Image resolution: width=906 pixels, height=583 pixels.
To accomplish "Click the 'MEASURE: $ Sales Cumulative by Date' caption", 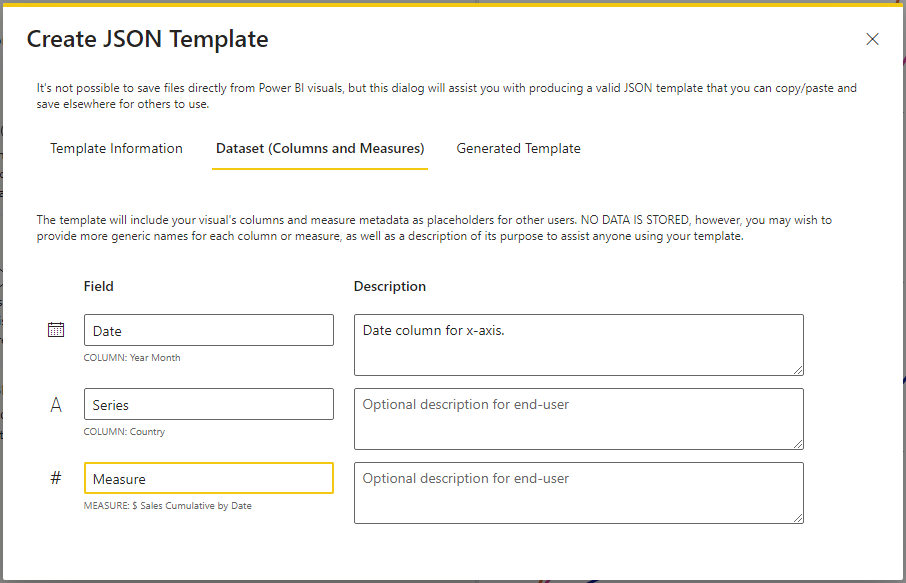I will [168, 506].
